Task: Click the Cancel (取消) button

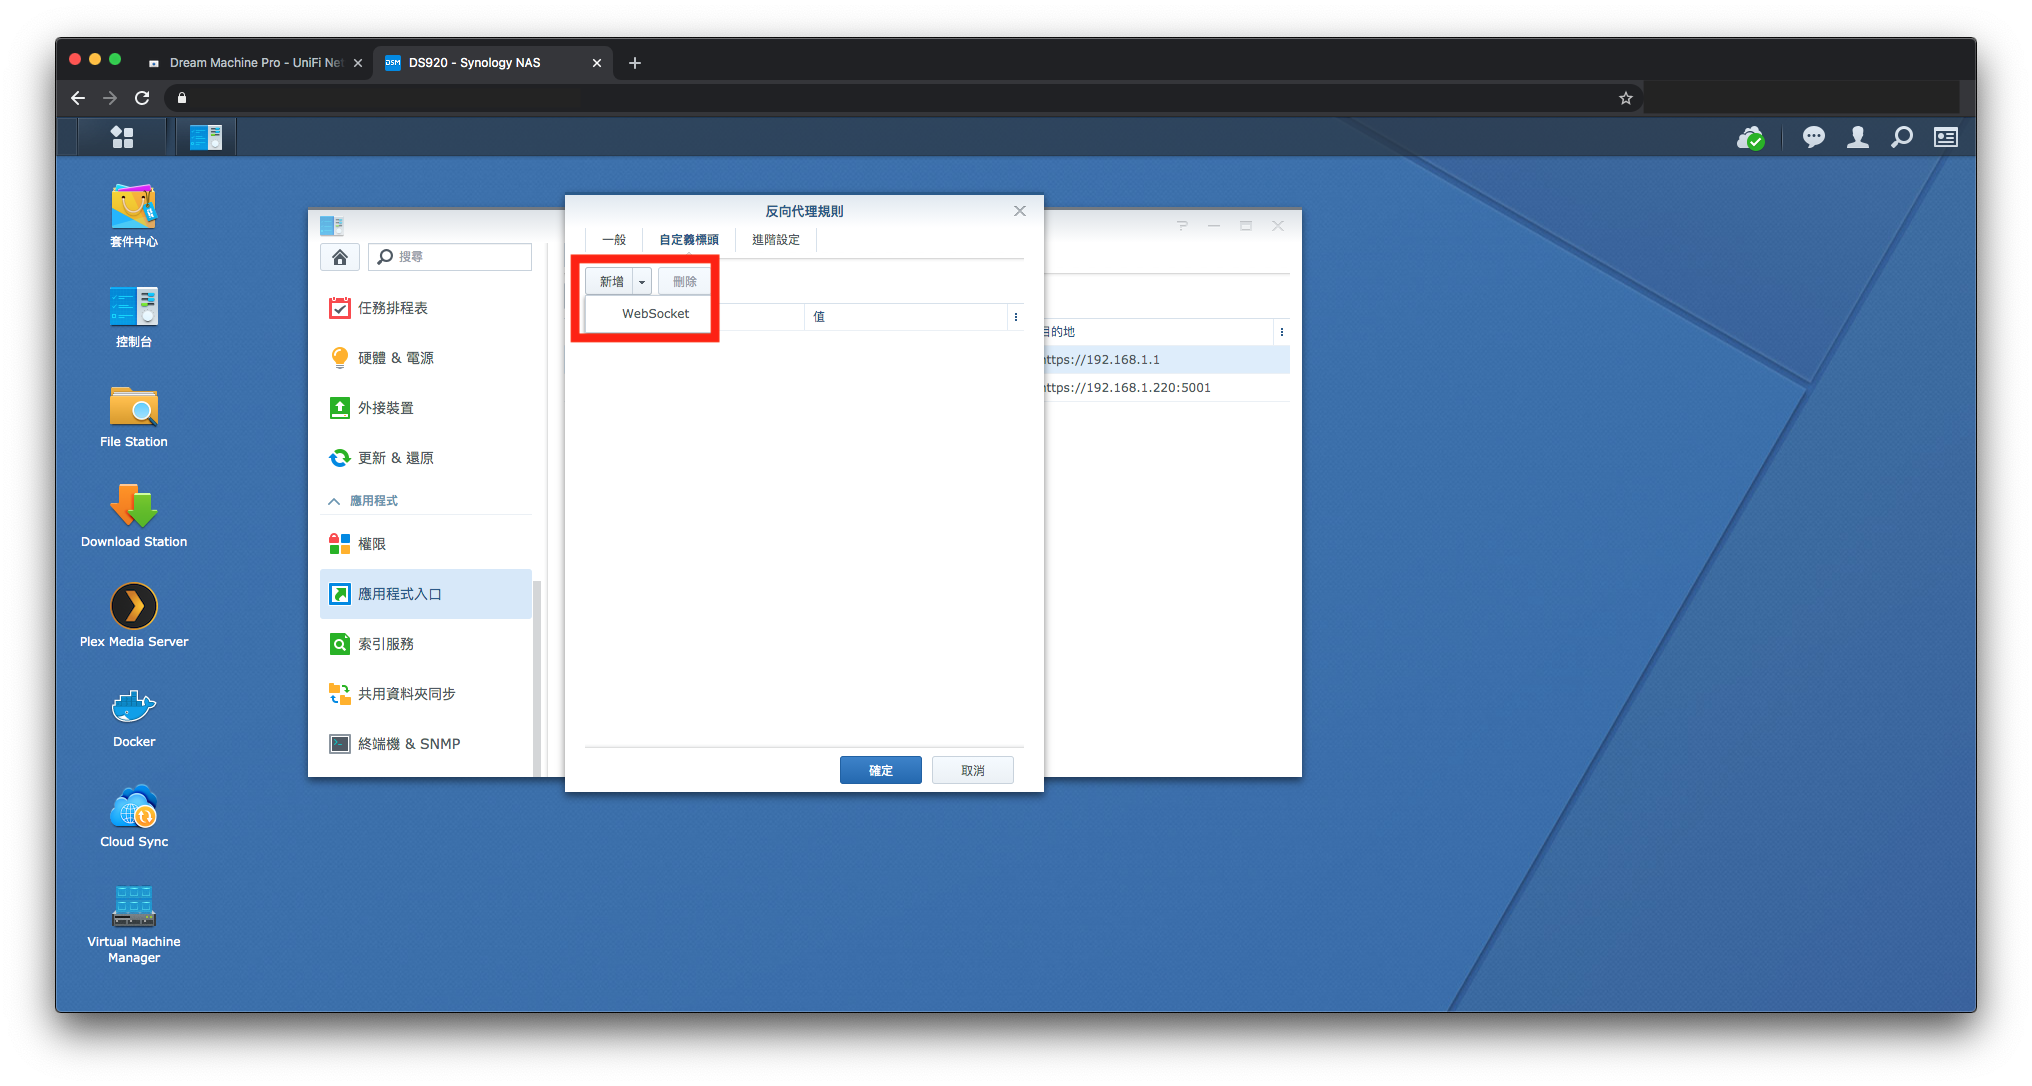Action: [x=973, y=771]
